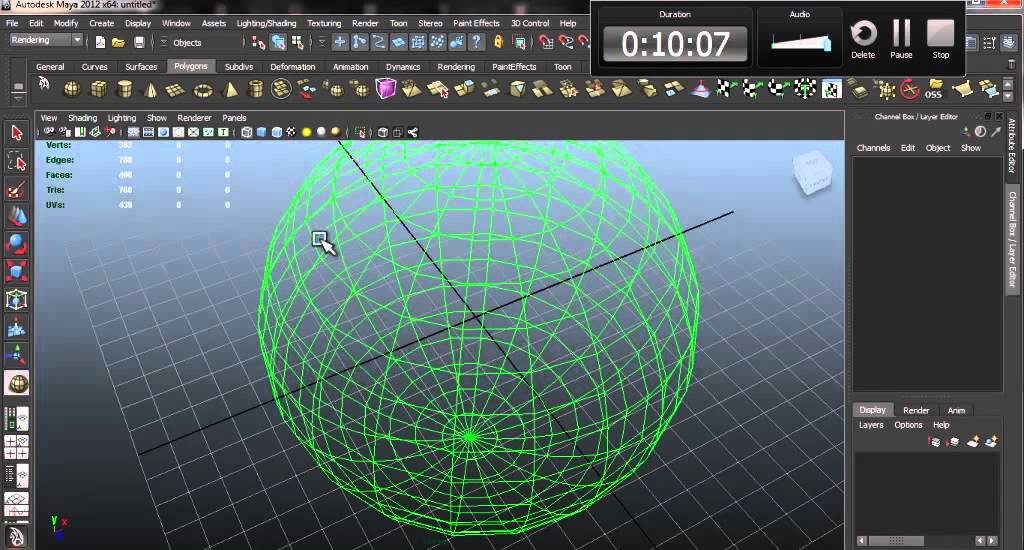
Task: Click the Polygon Sphere shelf icon
Action: (x=72, y=89)
